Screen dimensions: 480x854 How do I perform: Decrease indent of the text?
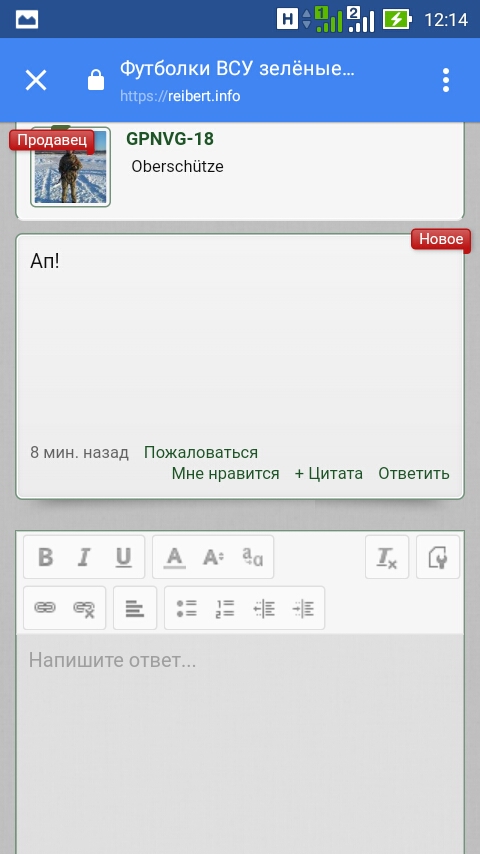[x=264, y=608]
